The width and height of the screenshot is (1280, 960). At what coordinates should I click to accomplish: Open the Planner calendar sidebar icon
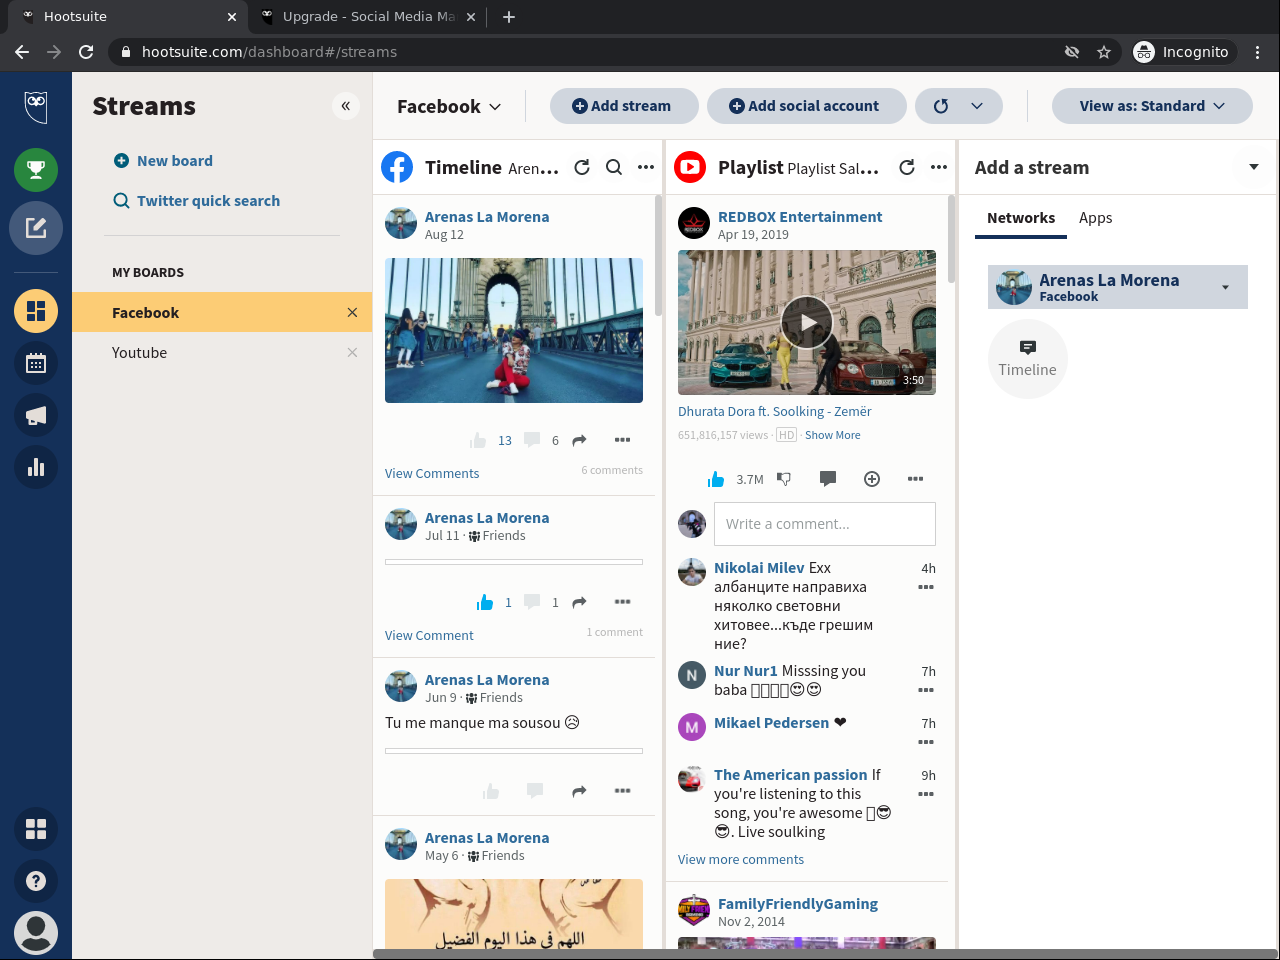point(36,363)
